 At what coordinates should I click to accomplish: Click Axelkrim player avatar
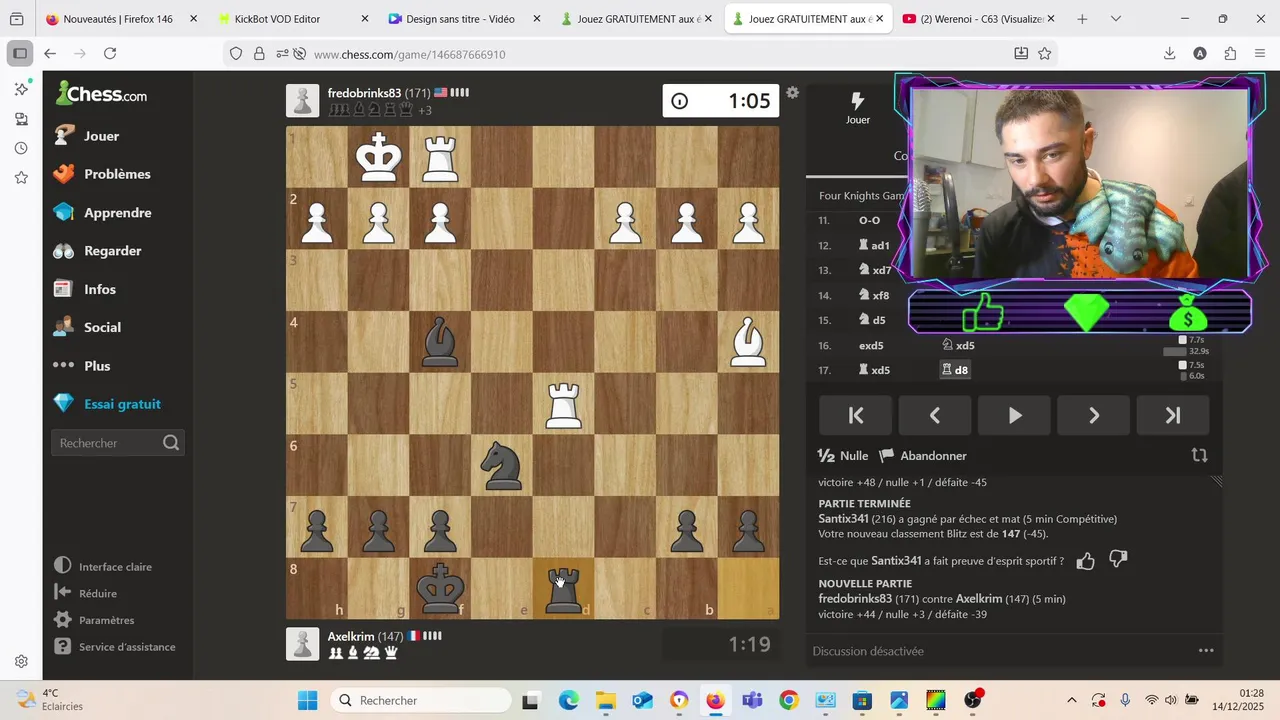tap(303, 644)
